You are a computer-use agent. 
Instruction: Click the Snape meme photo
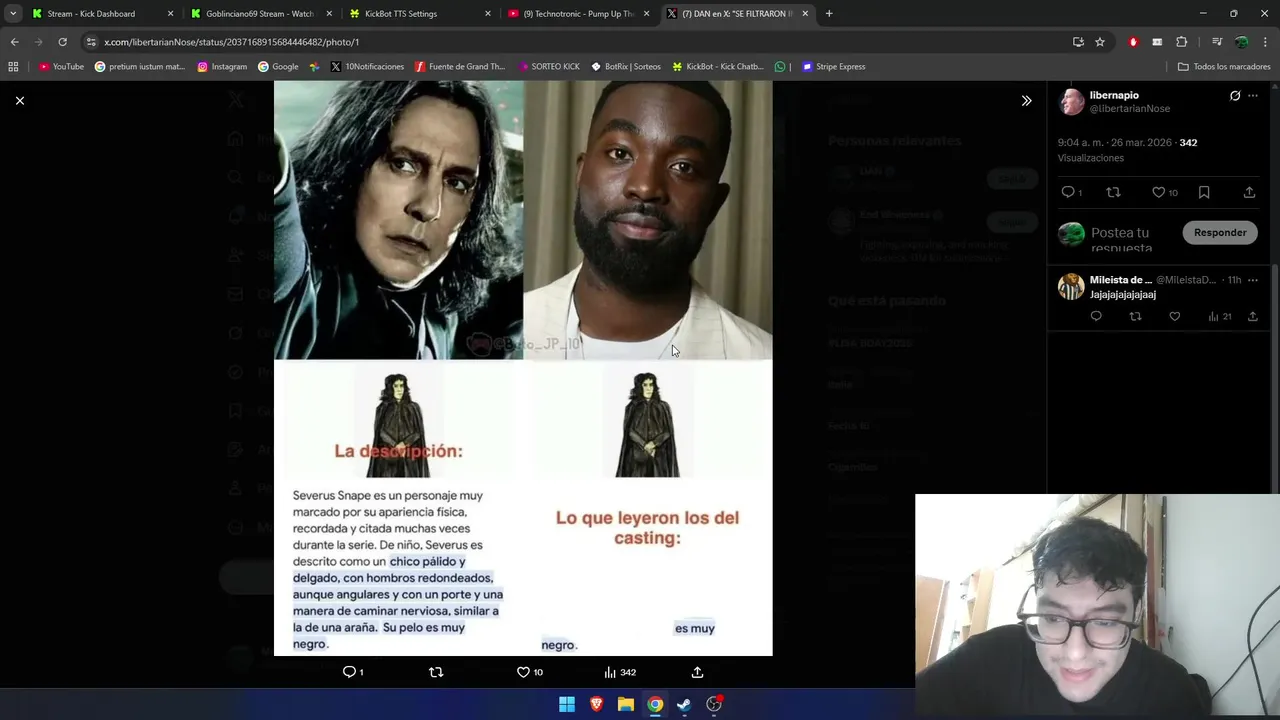coord(523,368)
